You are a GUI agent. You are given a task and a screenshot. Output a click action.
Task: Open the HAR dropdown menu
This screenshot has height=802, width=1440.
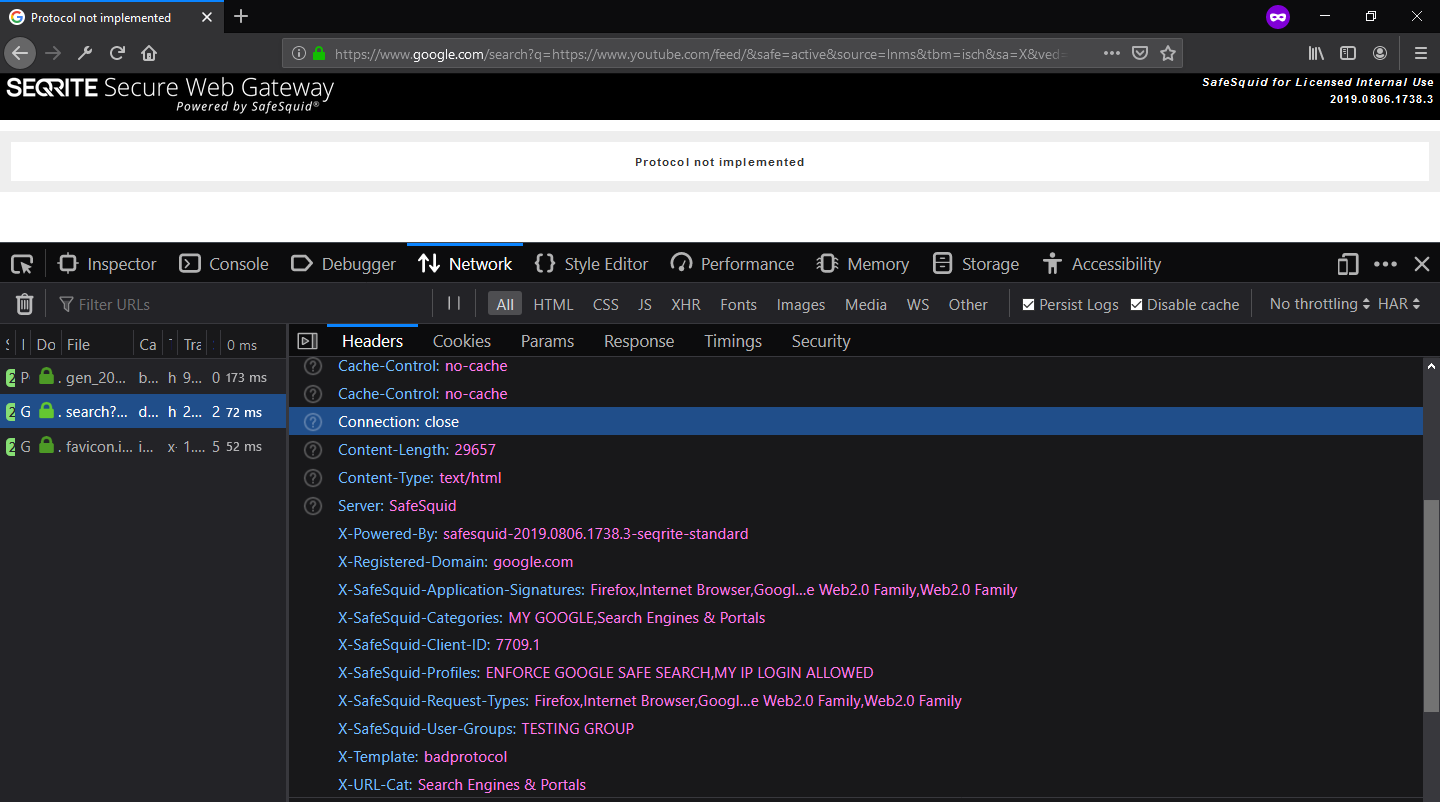point(1399,304)
